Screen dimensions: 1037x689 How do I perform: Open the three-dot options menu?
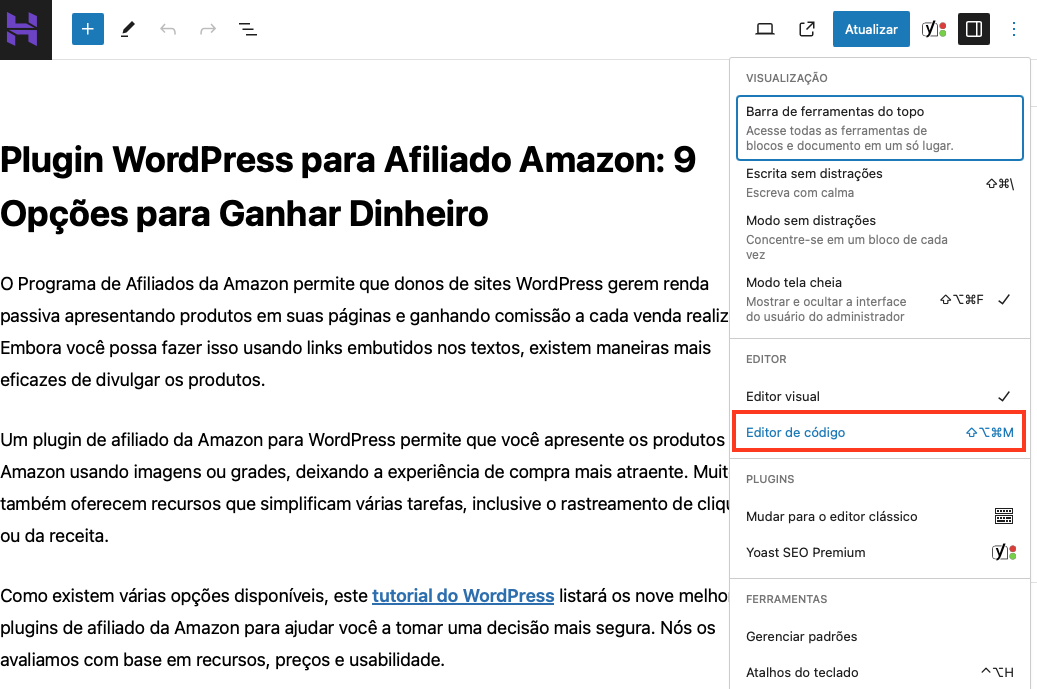click(x=1014, y=29)
